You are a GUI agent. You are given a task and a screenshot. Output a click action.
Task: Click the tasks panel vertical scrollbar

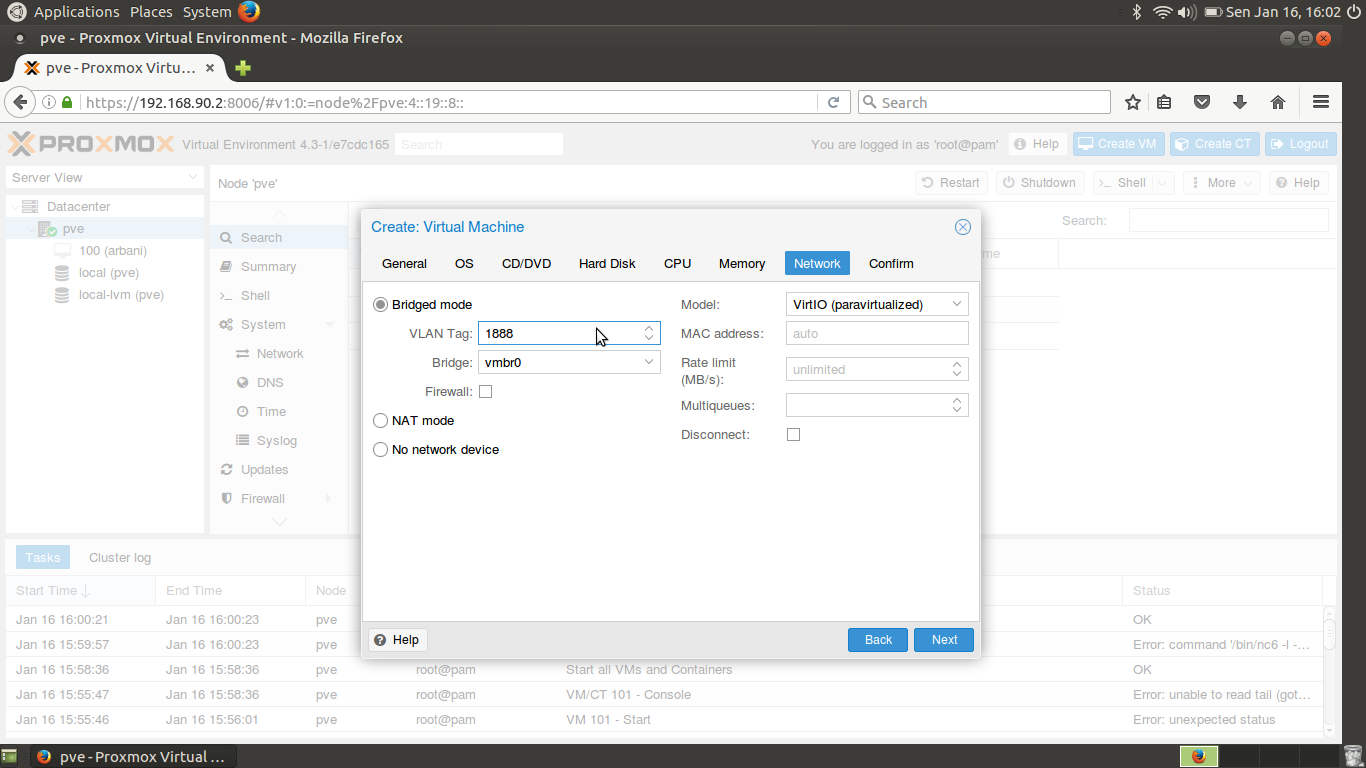click(x=1329, y=670)
